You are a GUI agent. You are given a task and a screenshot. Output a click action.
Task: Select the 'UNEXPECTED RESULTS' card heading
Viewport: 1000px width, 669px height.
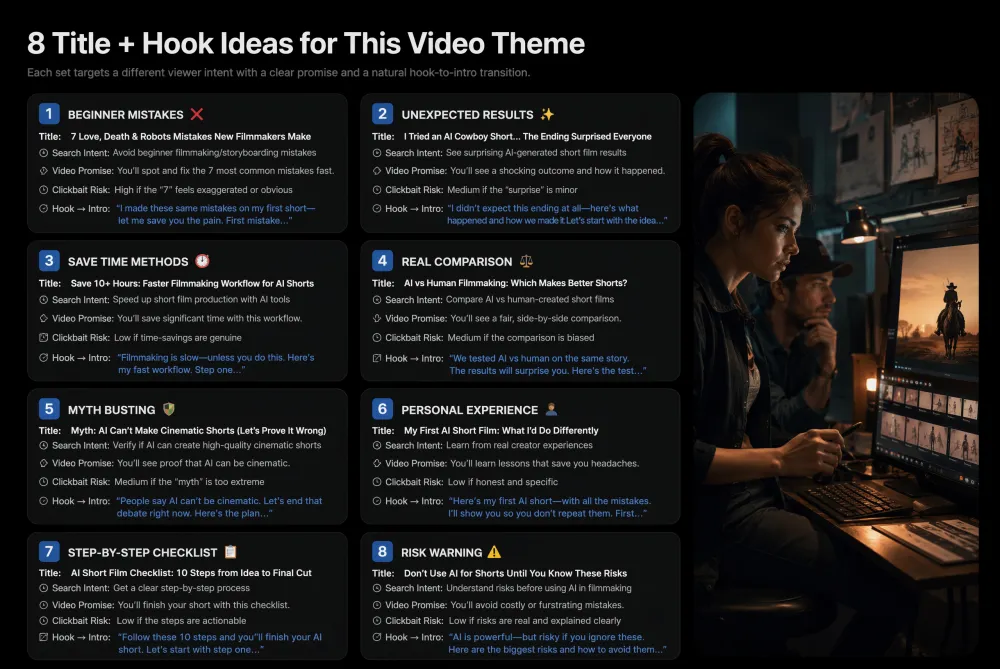tap(467, 115)
